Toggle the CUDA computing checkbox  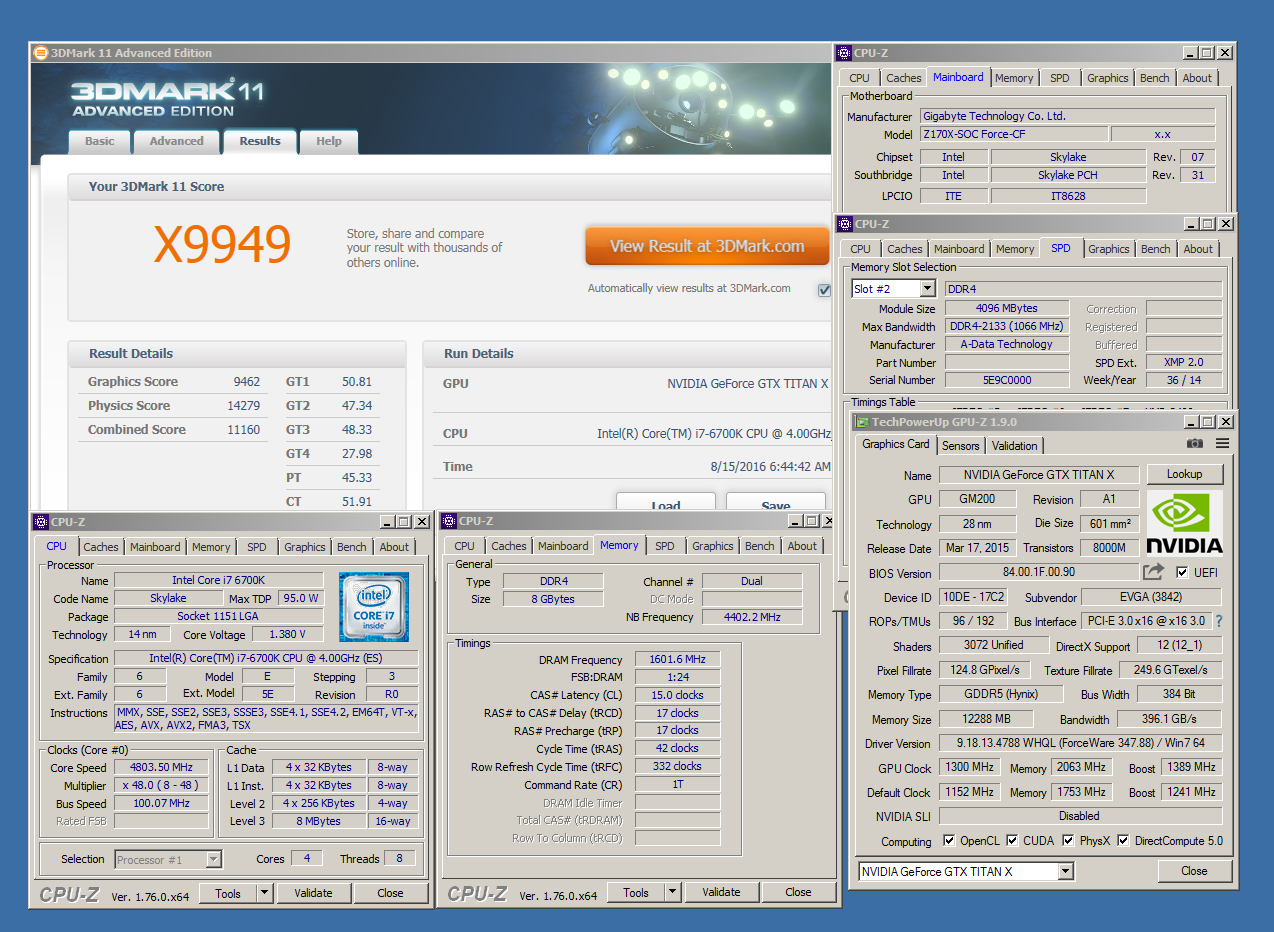point(1012,841)
